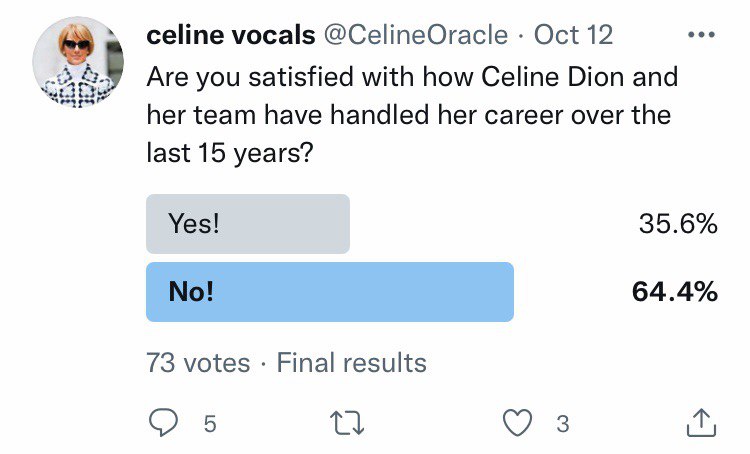Open the tweet's Oct 12 timestamp
This screenshot has height=454, width=750.
point(573,35)
